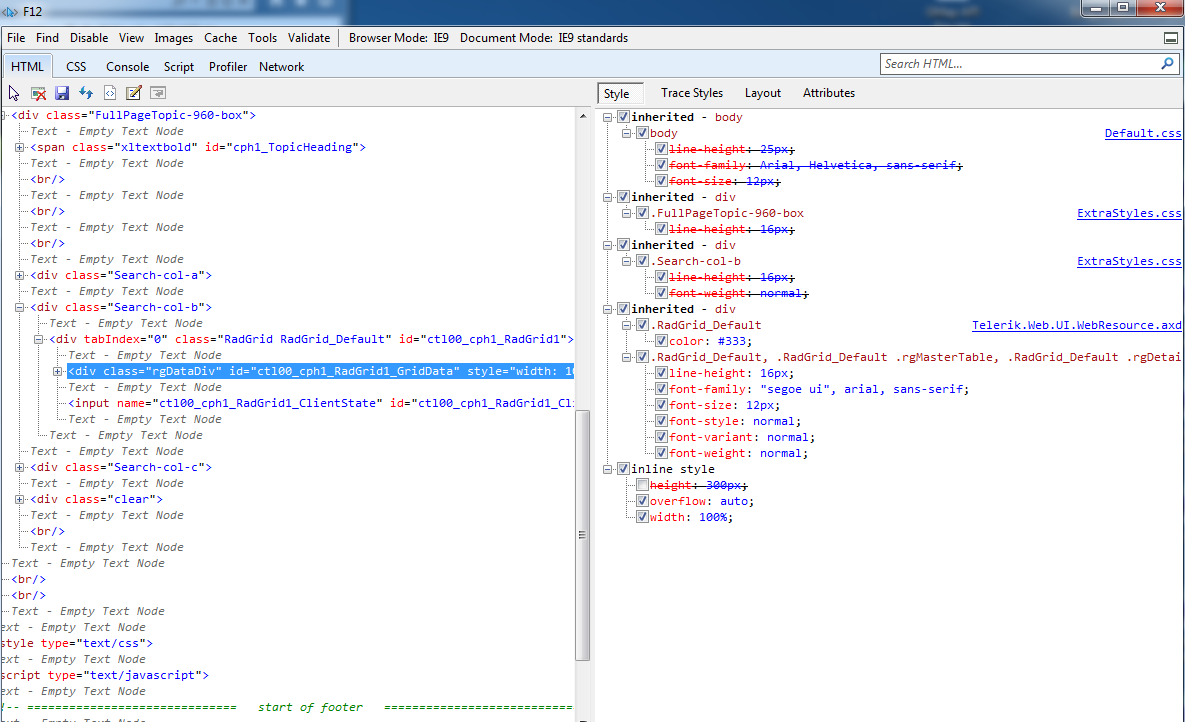Expand the span xltextbold node
Image resolution: width=1185 pixels, height=722 pixels.
pyautogui.click(x=20, y=148)
